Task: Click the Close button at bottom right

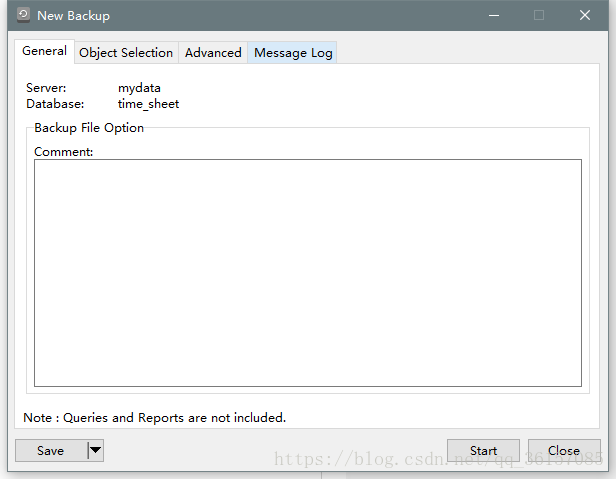Action: [564, 451]
